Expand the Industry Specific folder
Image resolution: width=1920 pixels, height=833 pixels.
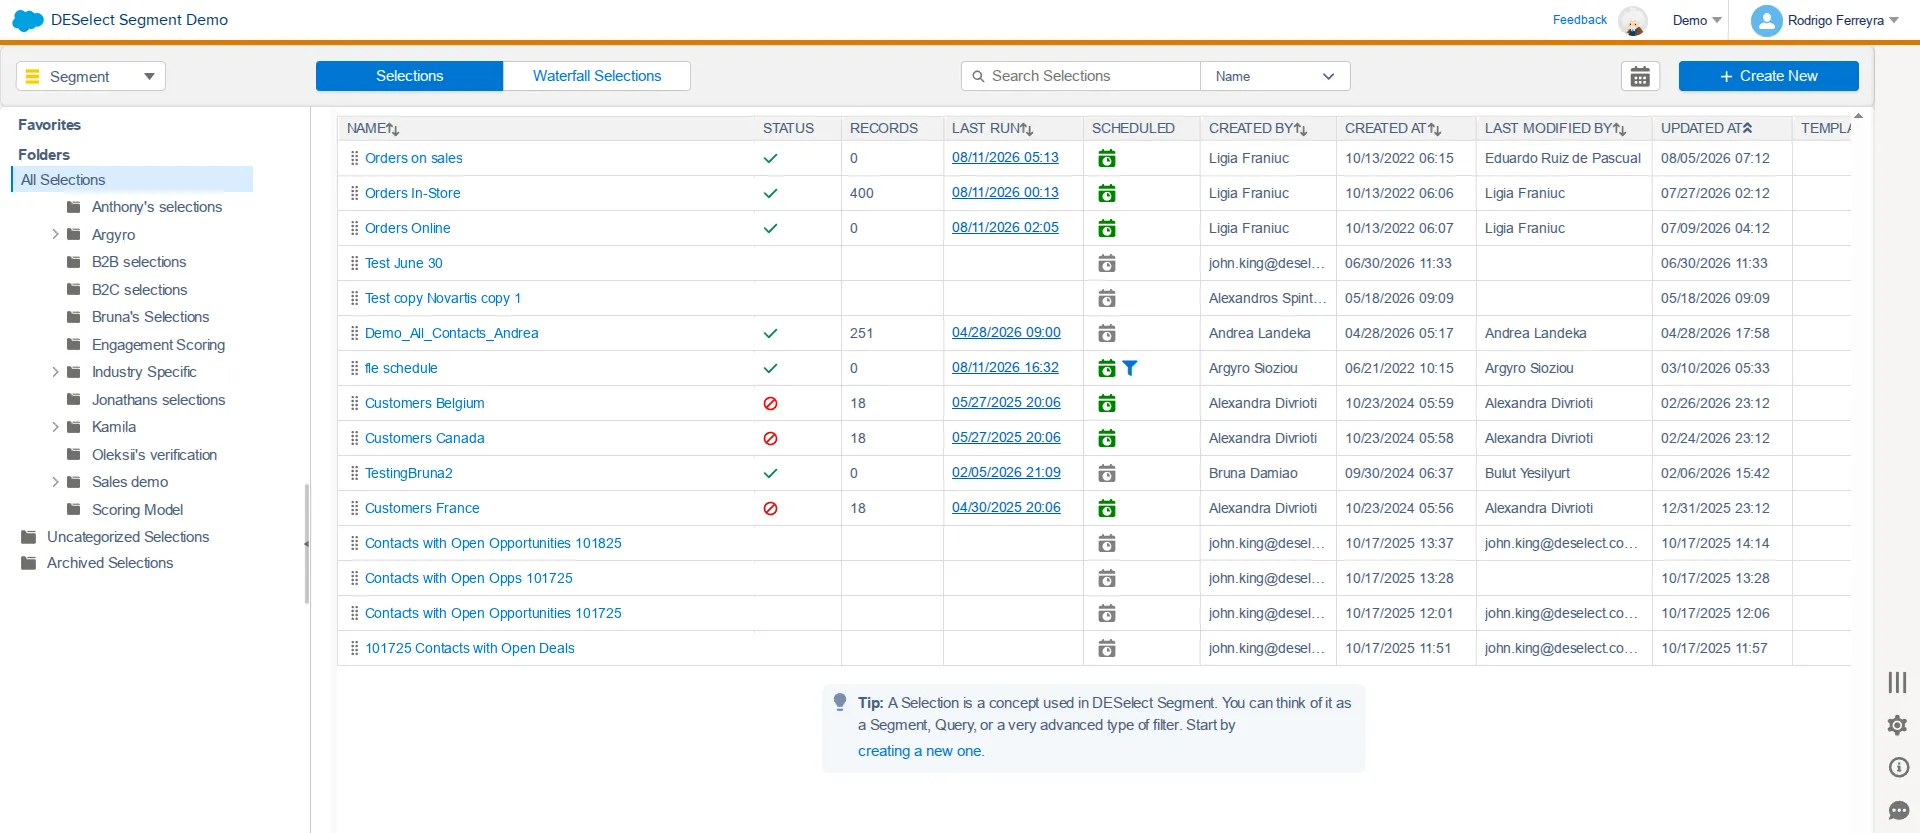click(56, 372)
